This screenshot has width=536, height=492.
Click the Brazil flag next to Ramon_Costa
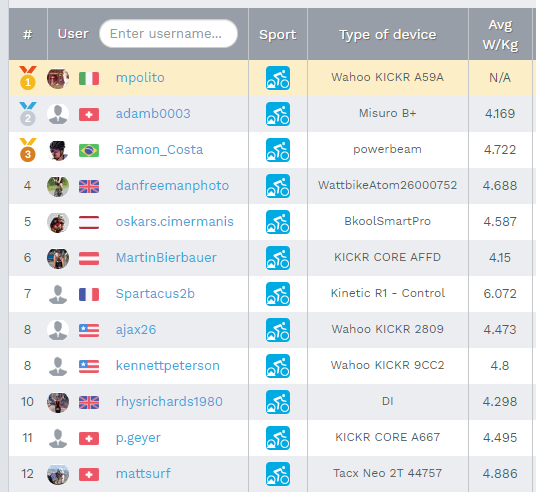pos(89,150)
